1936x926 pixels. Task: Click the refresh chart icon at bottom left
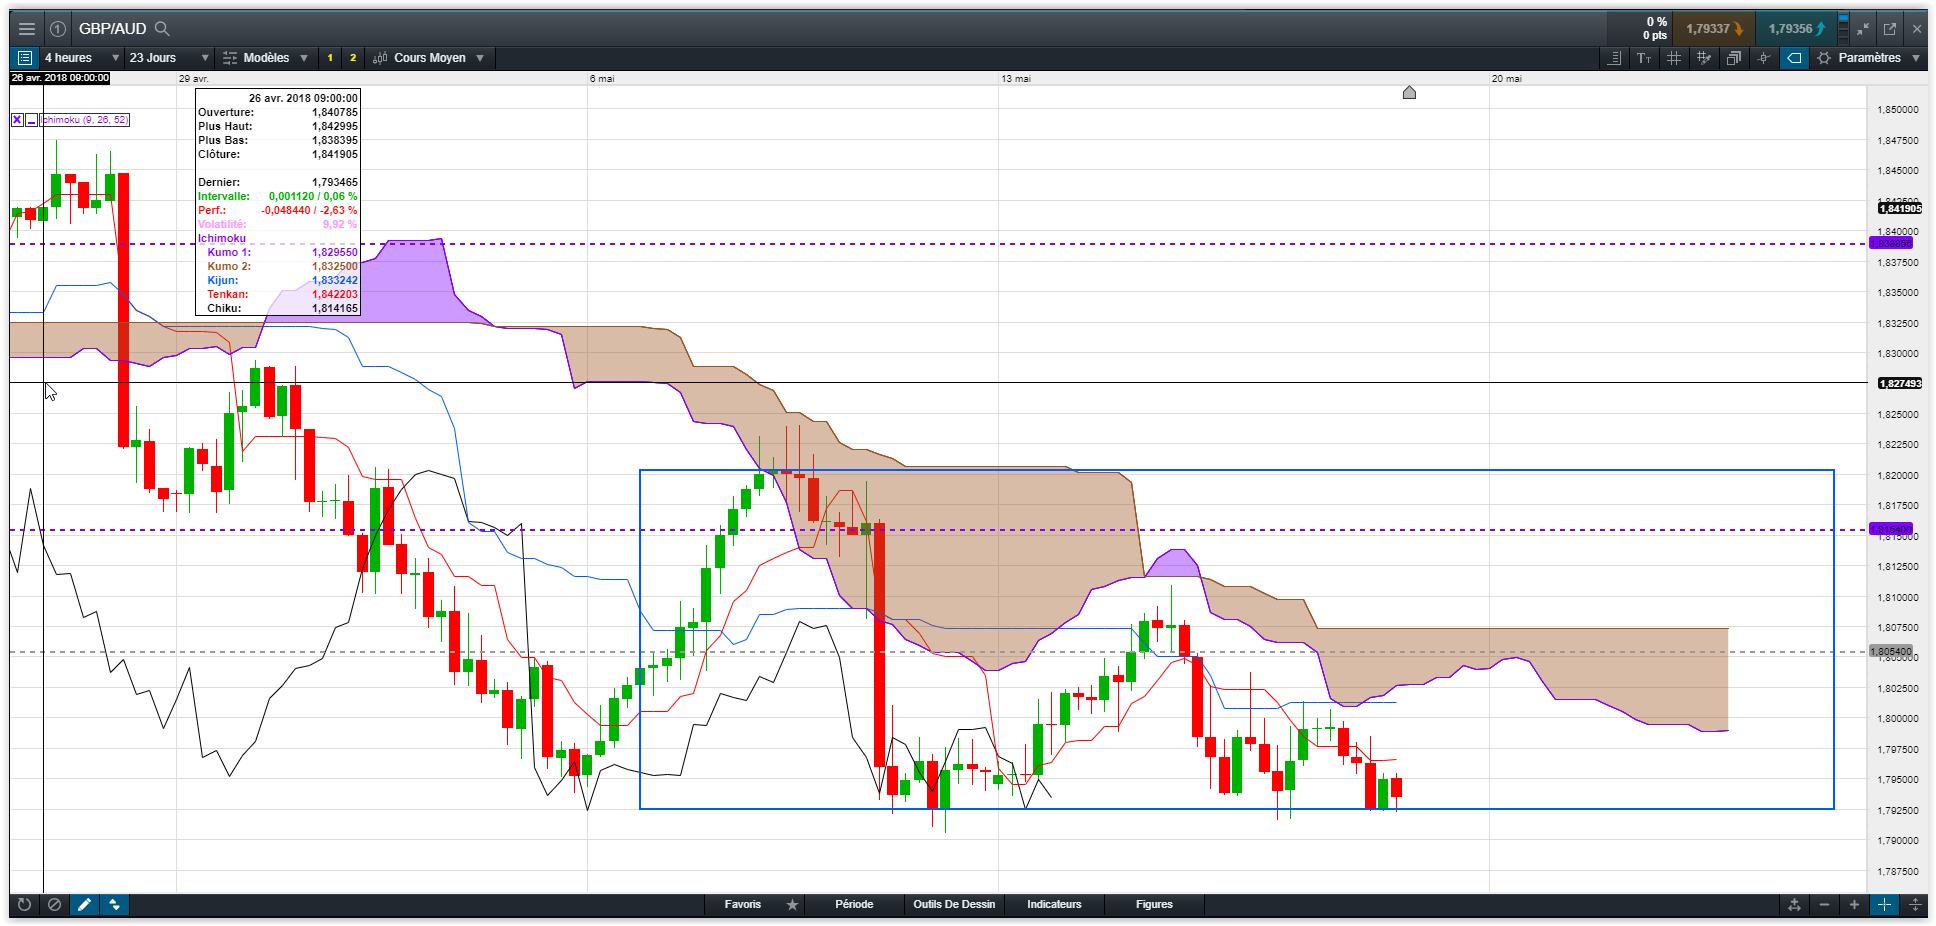pyautogui.click(x=25, y=904)
